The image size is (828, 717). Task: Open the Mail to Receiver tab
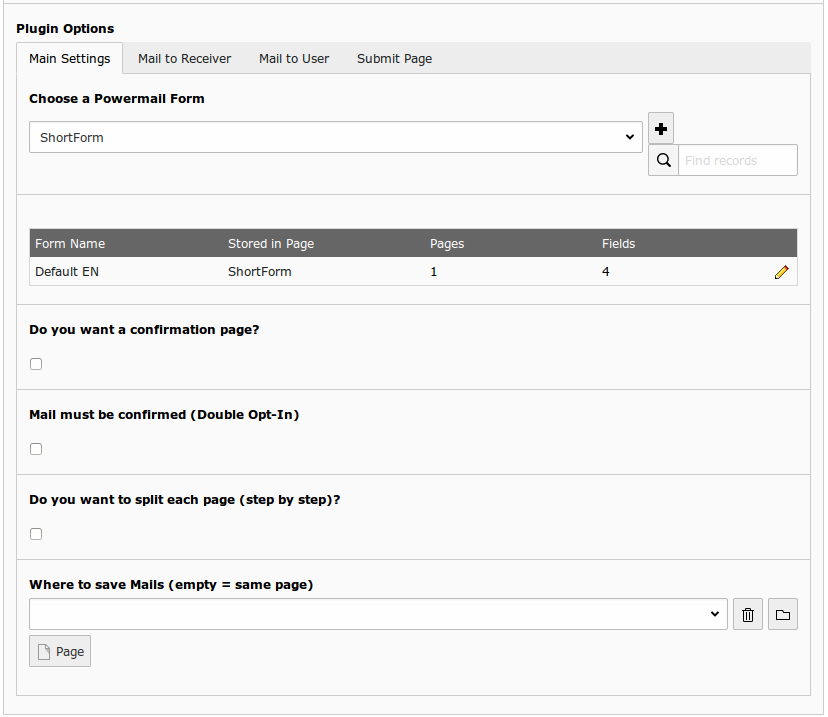pos(184,59)
